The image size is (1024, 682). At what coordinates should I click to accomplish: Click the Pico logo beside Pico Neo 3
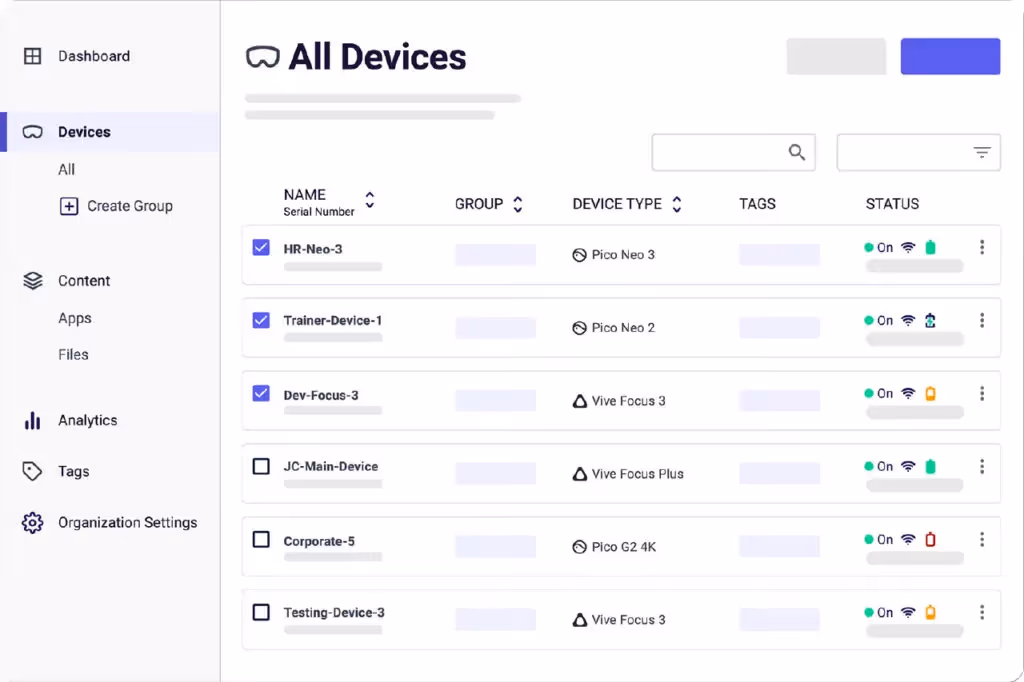tap(579, 255)
